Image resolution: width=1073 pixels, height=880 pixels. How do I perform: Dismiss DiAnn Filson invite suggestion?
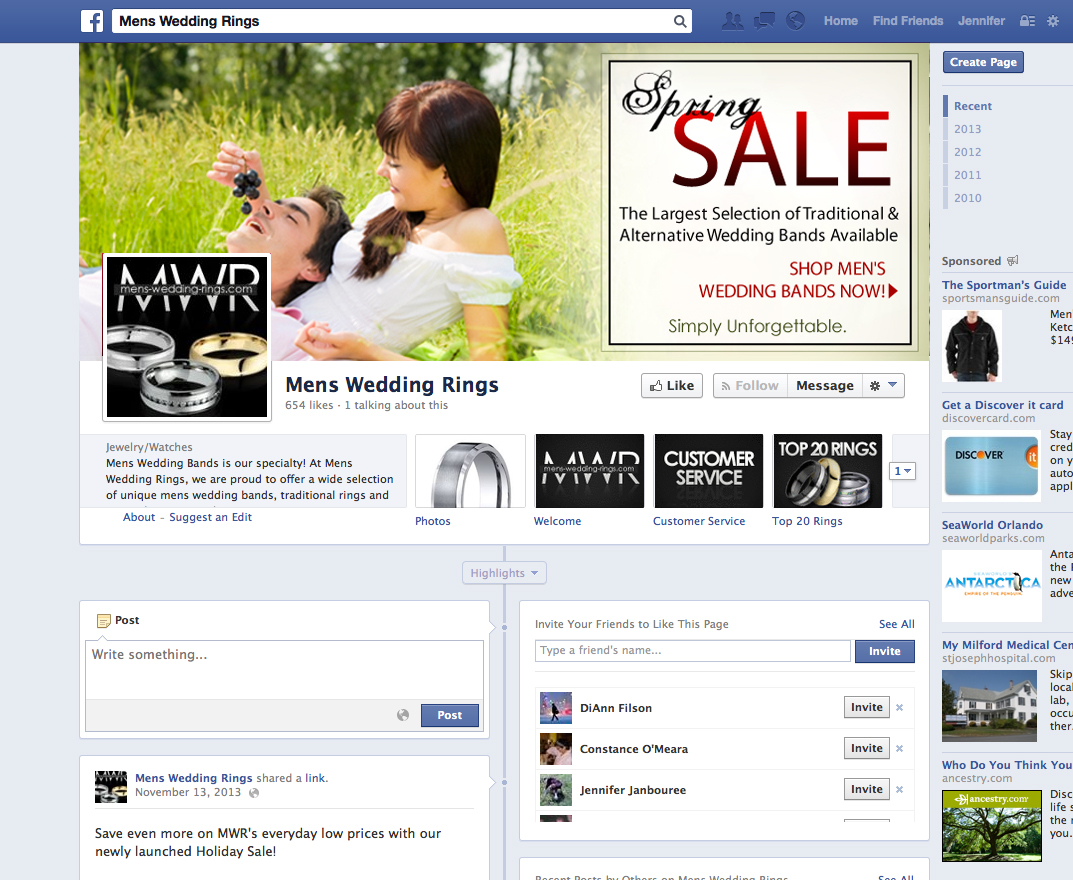900,708
